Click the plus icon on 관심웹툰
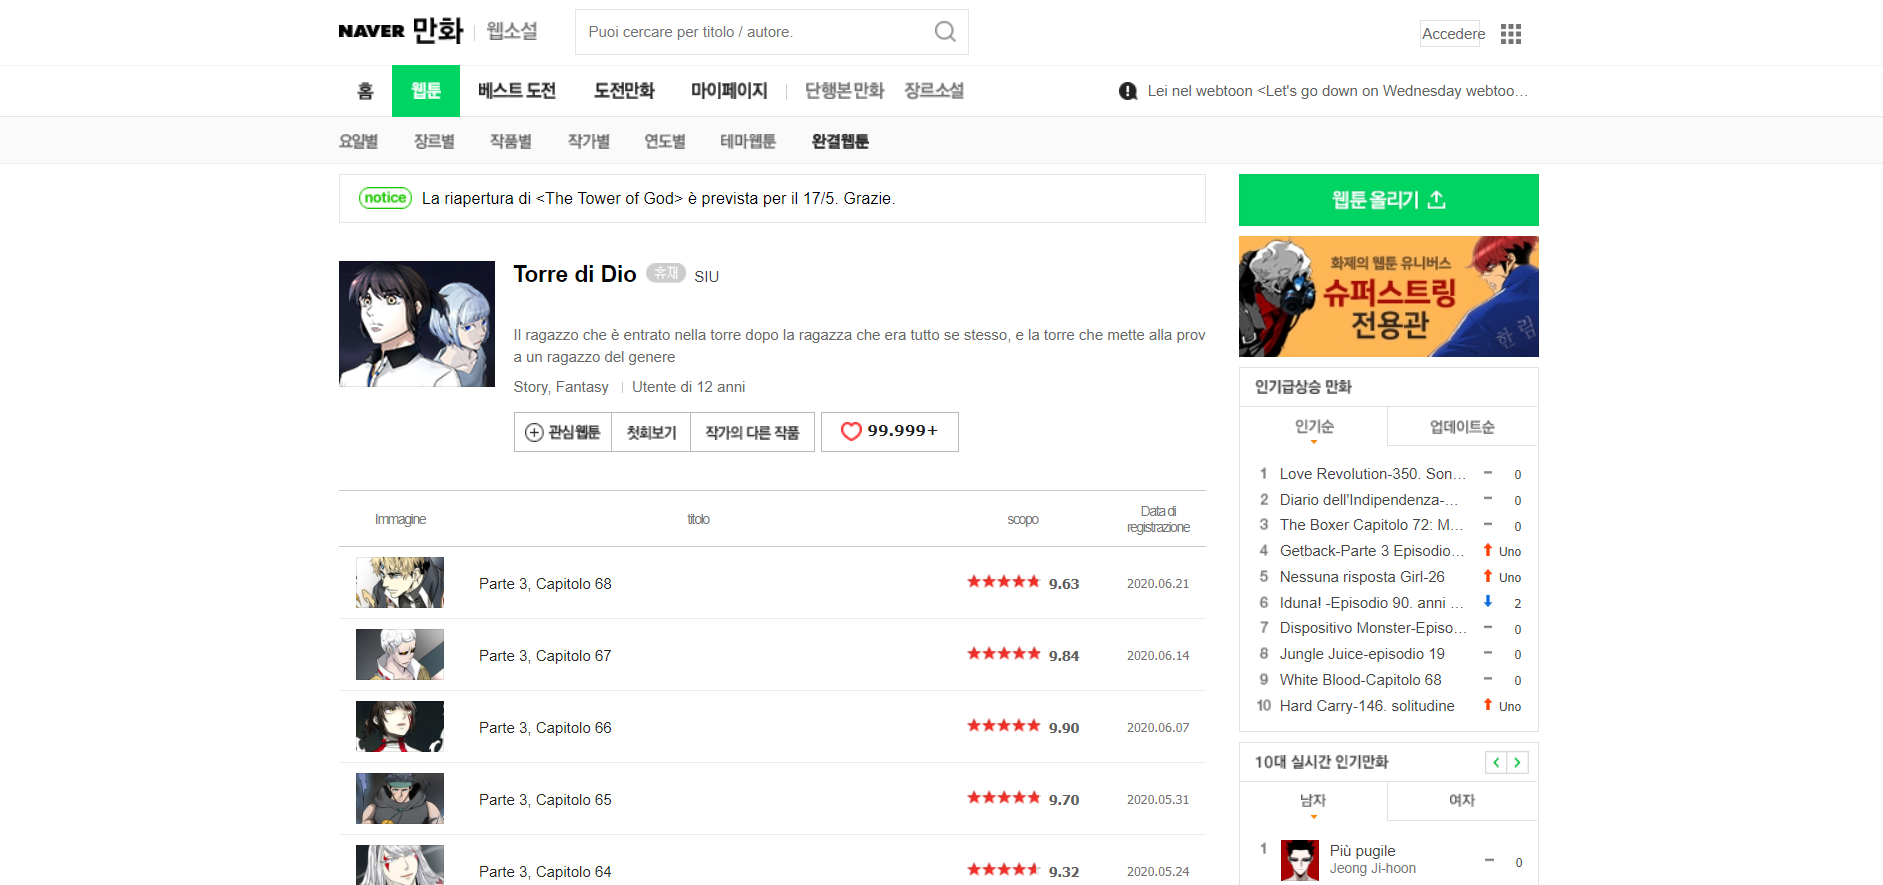This screenshot has width=1883, height=885. [534, 432]
